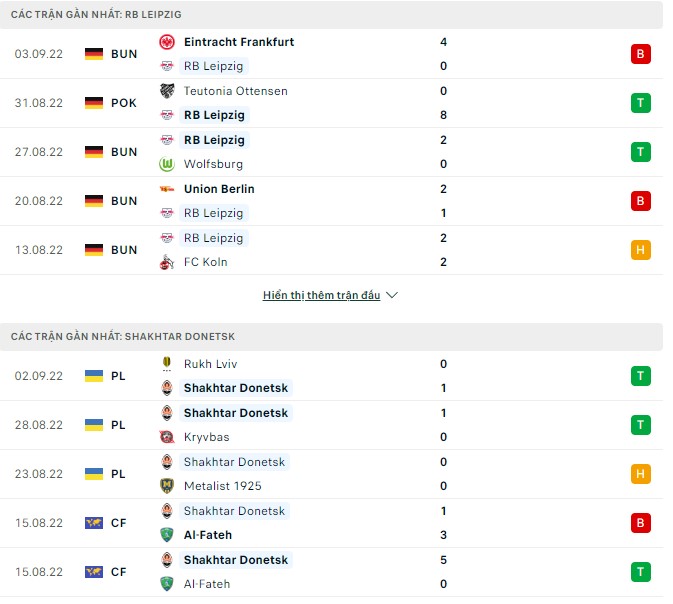Screen dimensions: 673x604
Task: Click the Ukrainian flag beside 02.09.22 PL
Action: click(94, 376)
